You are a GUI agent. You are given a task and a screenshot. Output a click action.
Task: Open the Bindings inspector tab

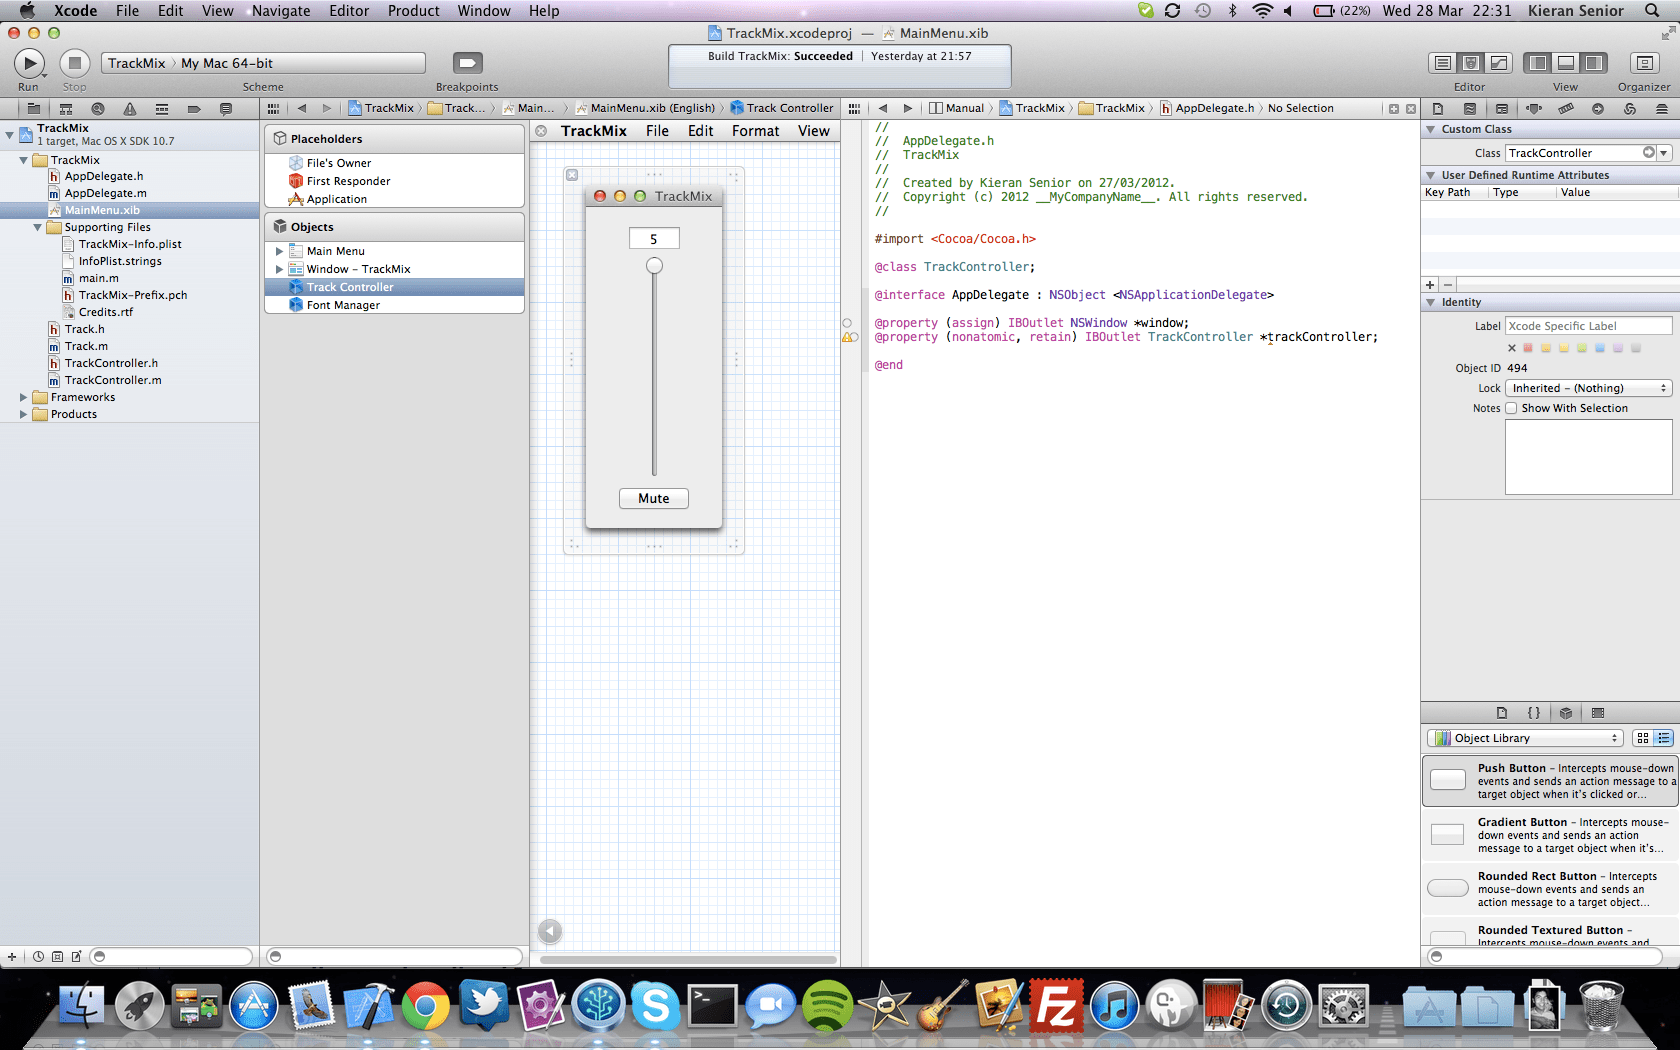[x=1630, y=108]
